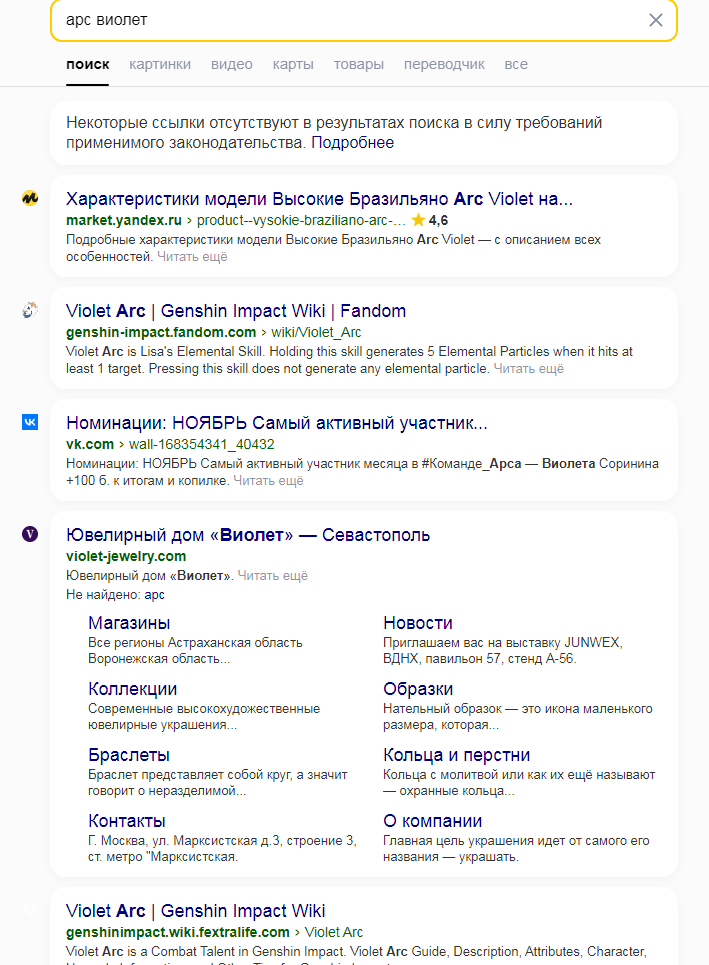Screen dimensions: 709x965
Task: Click the Genshin Fandom wiki favicon
Action: 30,310
